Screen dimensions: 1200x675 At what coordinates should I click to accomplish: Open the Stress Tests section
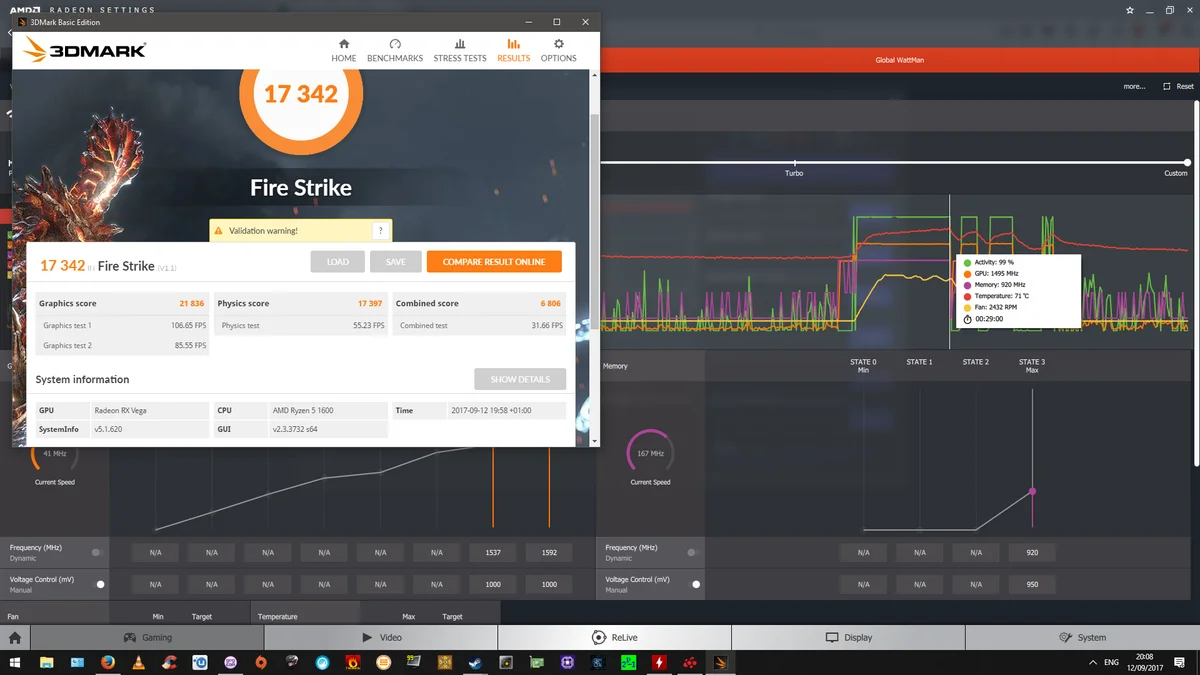pos(460,50)
